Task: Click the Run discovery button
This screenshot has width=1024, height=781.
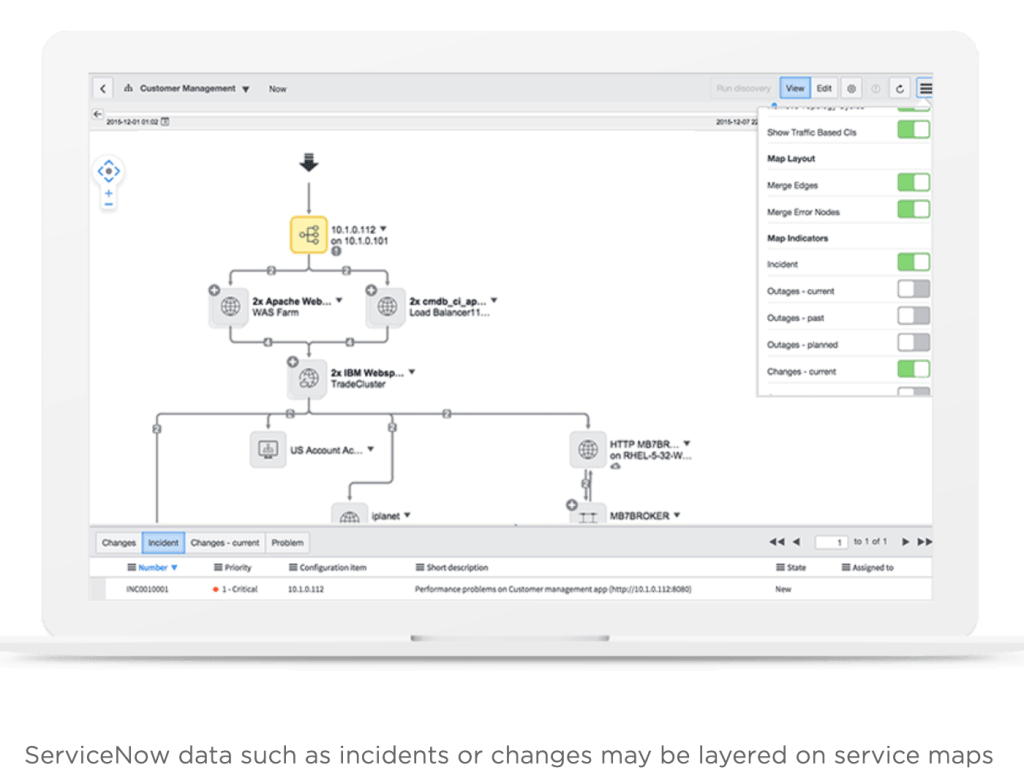Action: click(x=743, y=88)
